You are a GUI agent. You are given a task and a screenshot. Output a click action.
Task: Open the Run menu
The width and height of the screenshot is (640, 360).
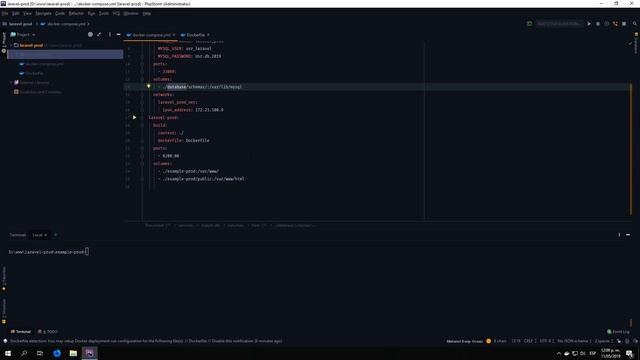pos(91,13)
